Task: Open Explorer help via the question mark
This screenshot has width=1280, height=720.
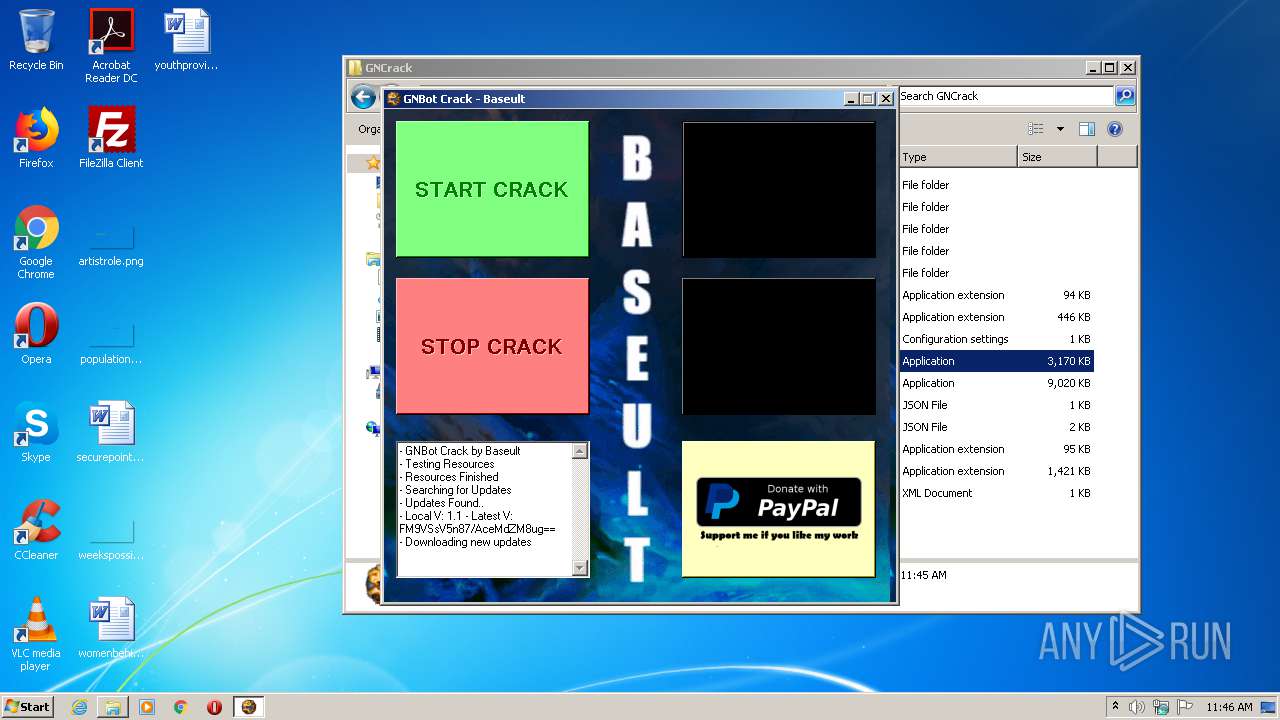Action: coord(1115,129)
